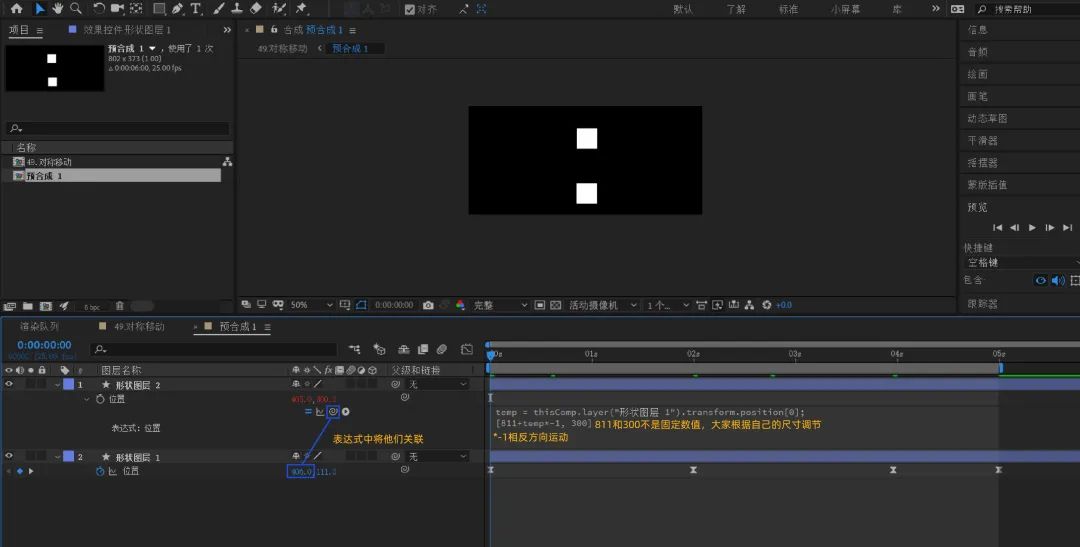Viewport: 1080px width, 547px height.
Task: Open the expression language menu play-arrow icon
Action: (x=346, y=412)
